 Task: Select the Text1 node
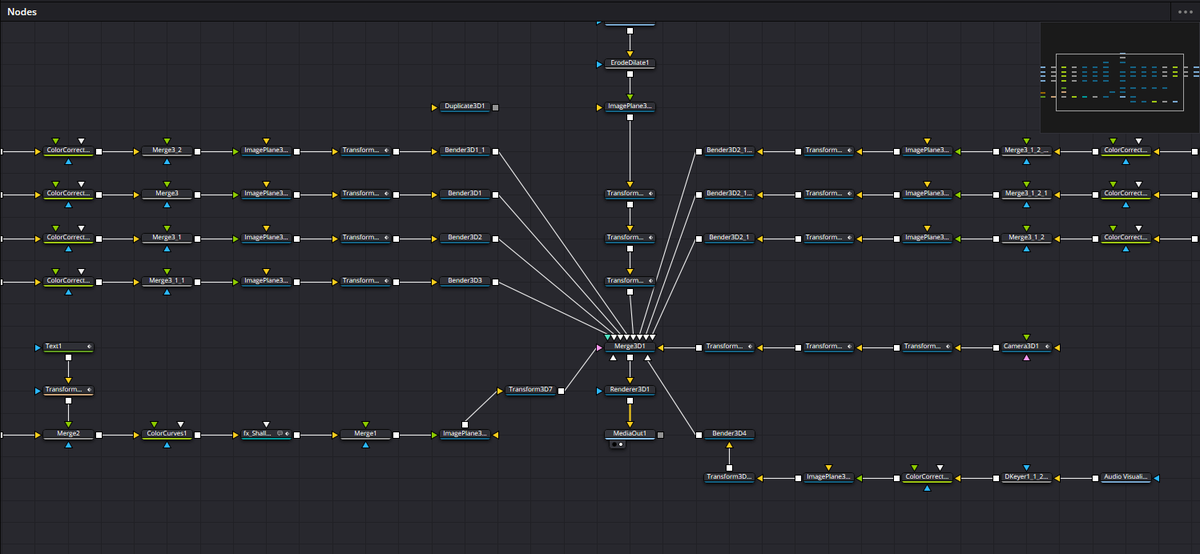68,346
